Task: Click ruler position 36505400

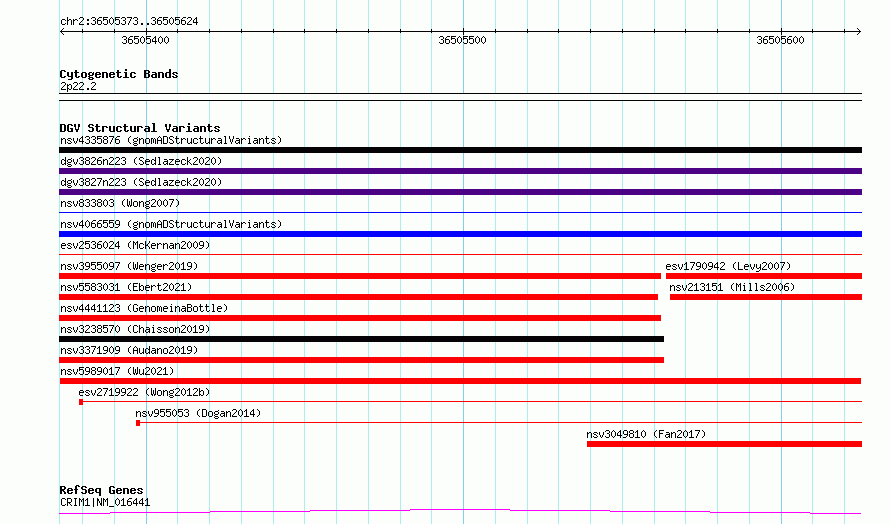Action: 145,40
